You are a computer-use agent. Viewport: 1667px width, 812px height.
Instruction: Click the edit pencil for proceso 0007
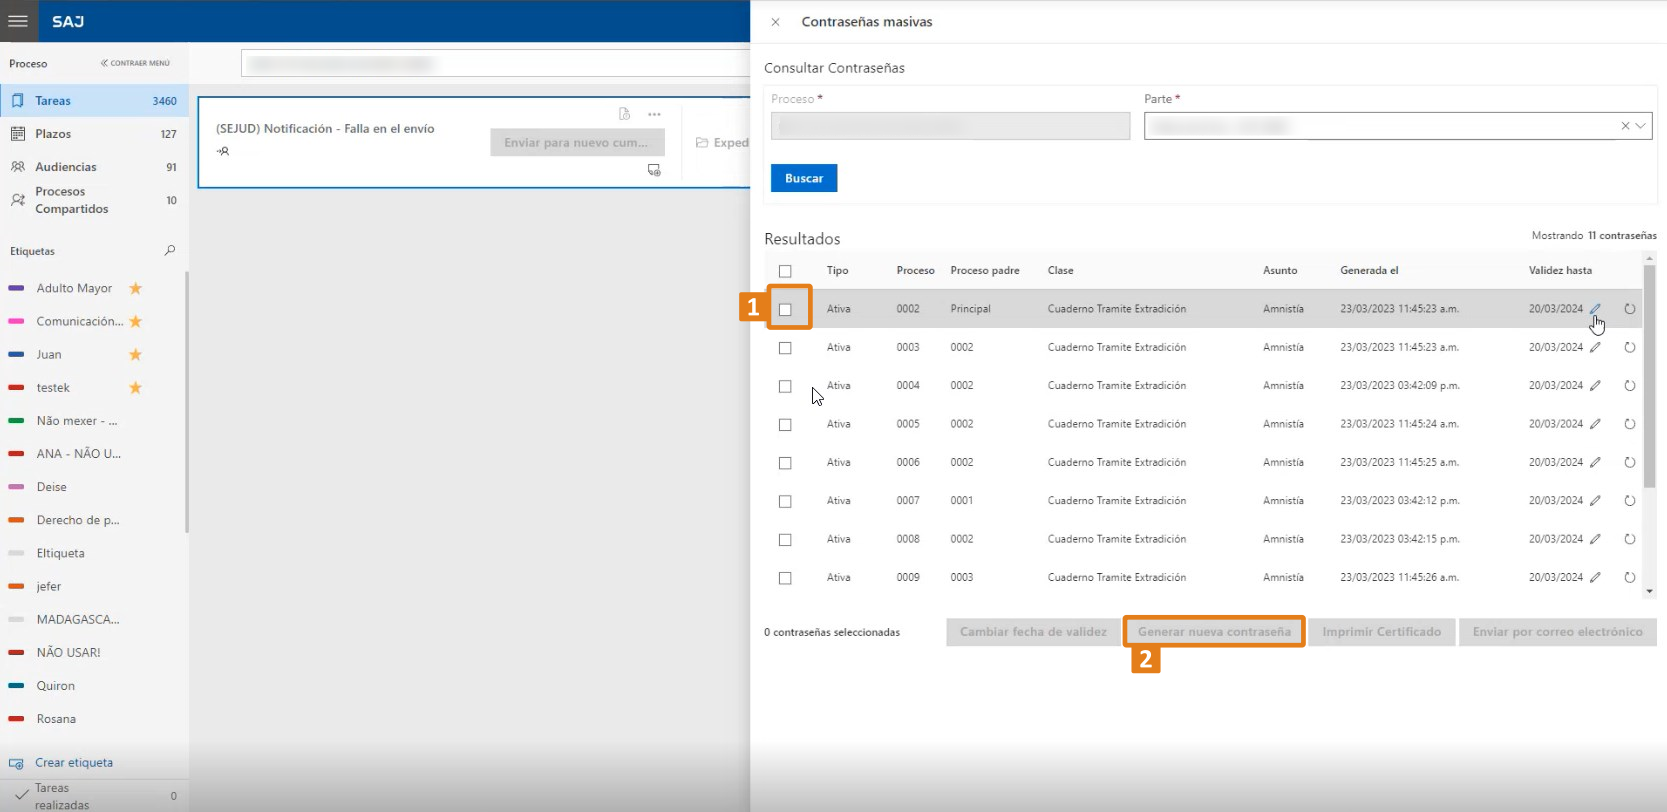pyautogui.click(x=1596, y=501)
